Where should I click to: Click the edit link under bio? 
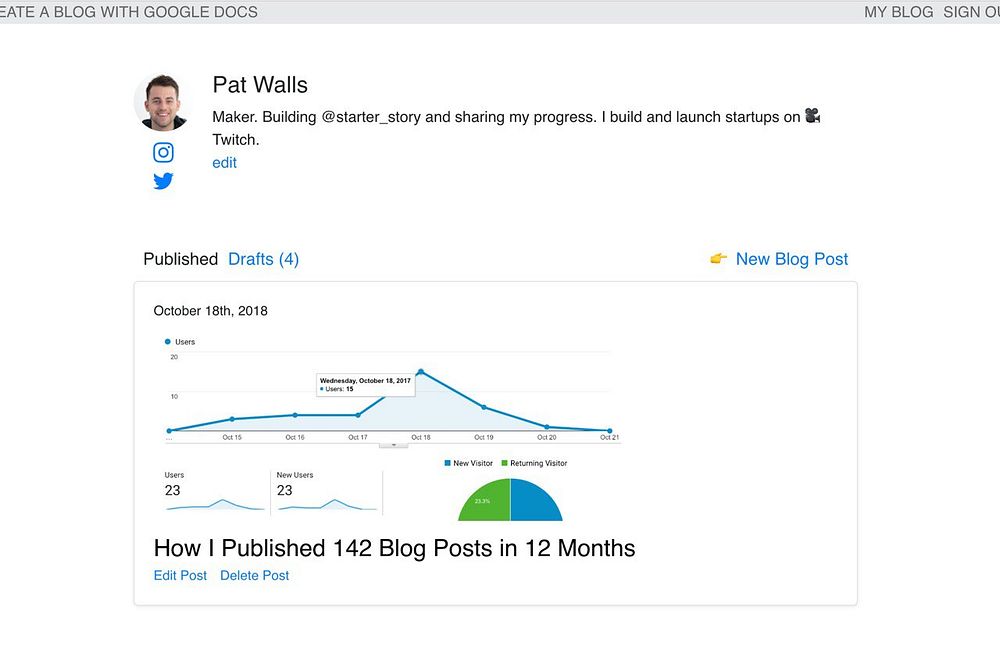[224, 163]
